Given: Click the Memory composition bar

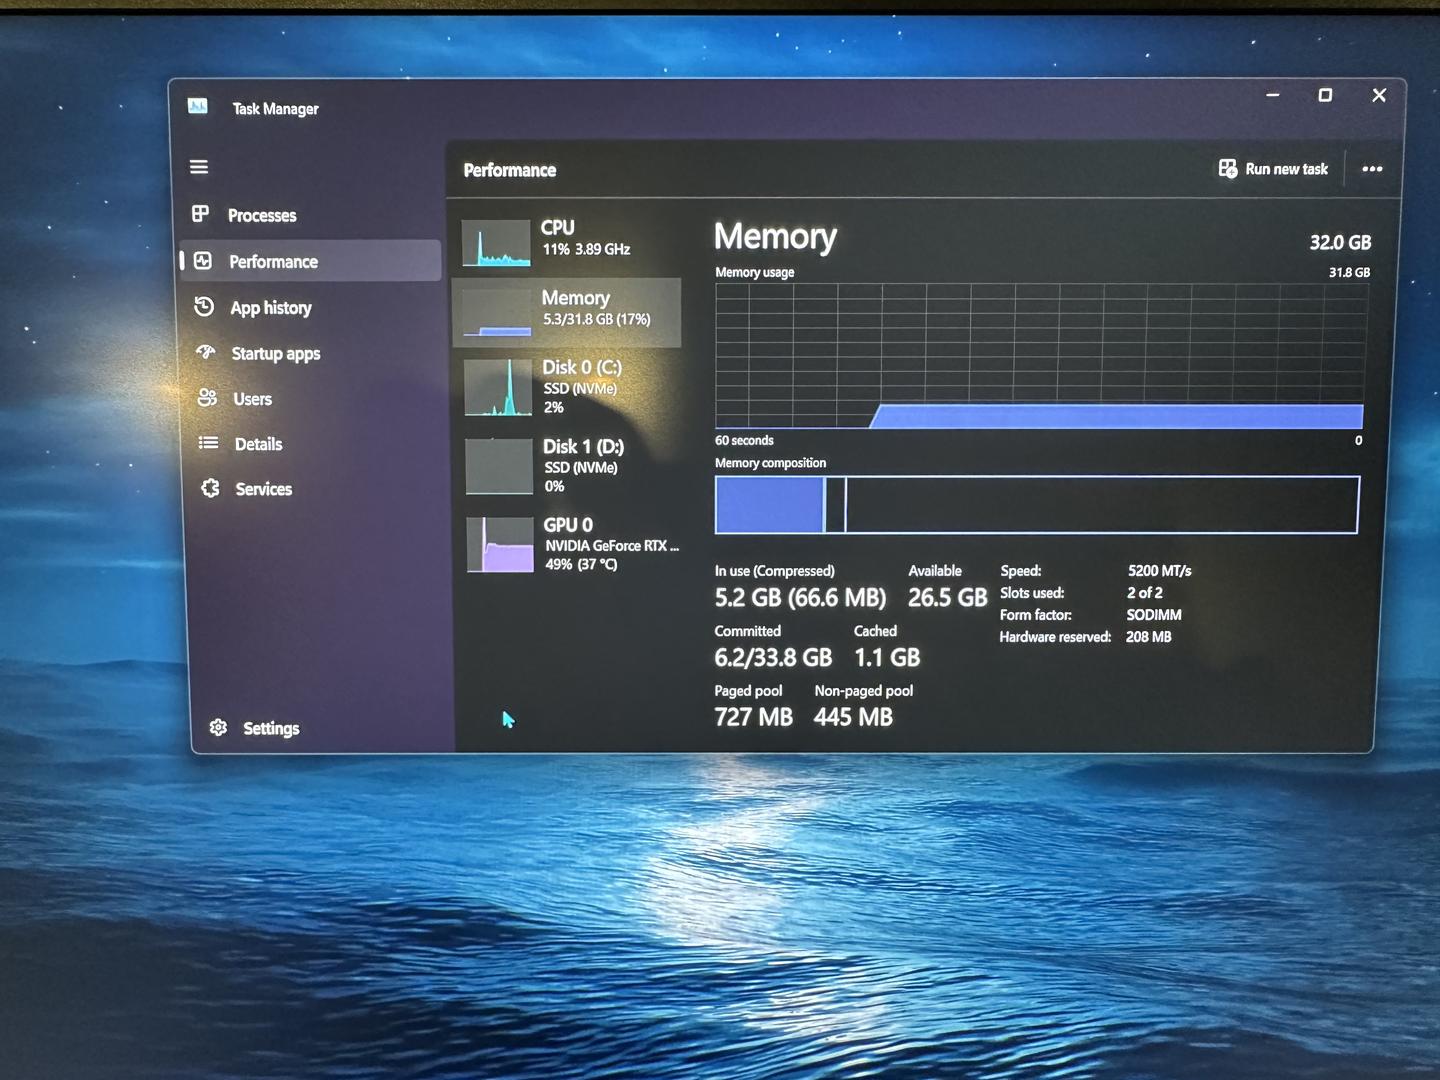Looking at the screenshot, I should tap(1037, 505).
